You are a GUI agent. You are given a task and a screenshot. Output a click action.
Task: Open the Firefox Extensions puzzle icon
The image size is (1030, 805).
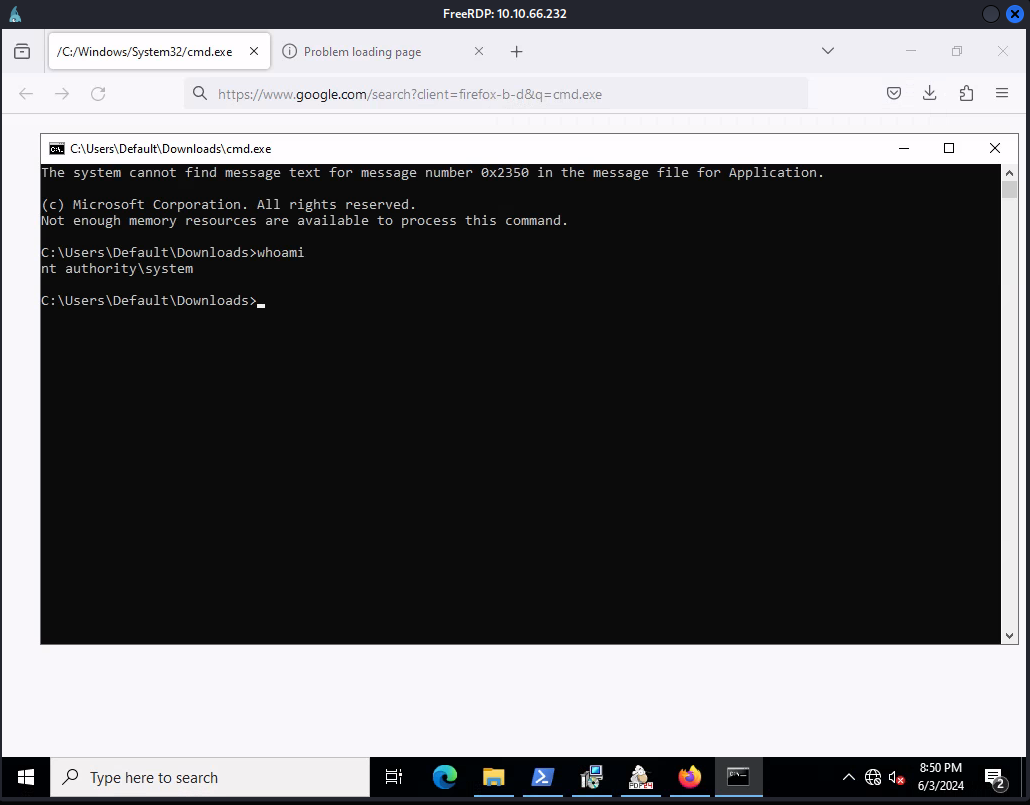pos(965,93)
